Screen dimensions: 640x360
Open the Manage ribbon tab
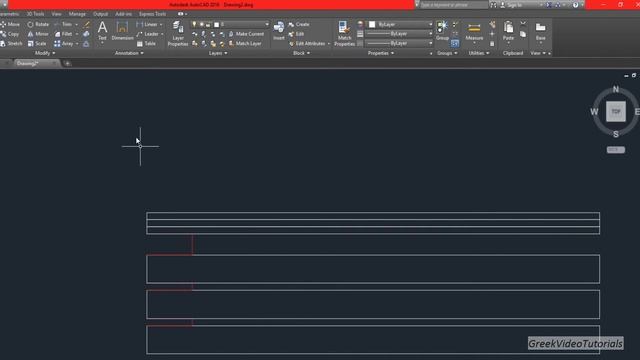[77, 14]
